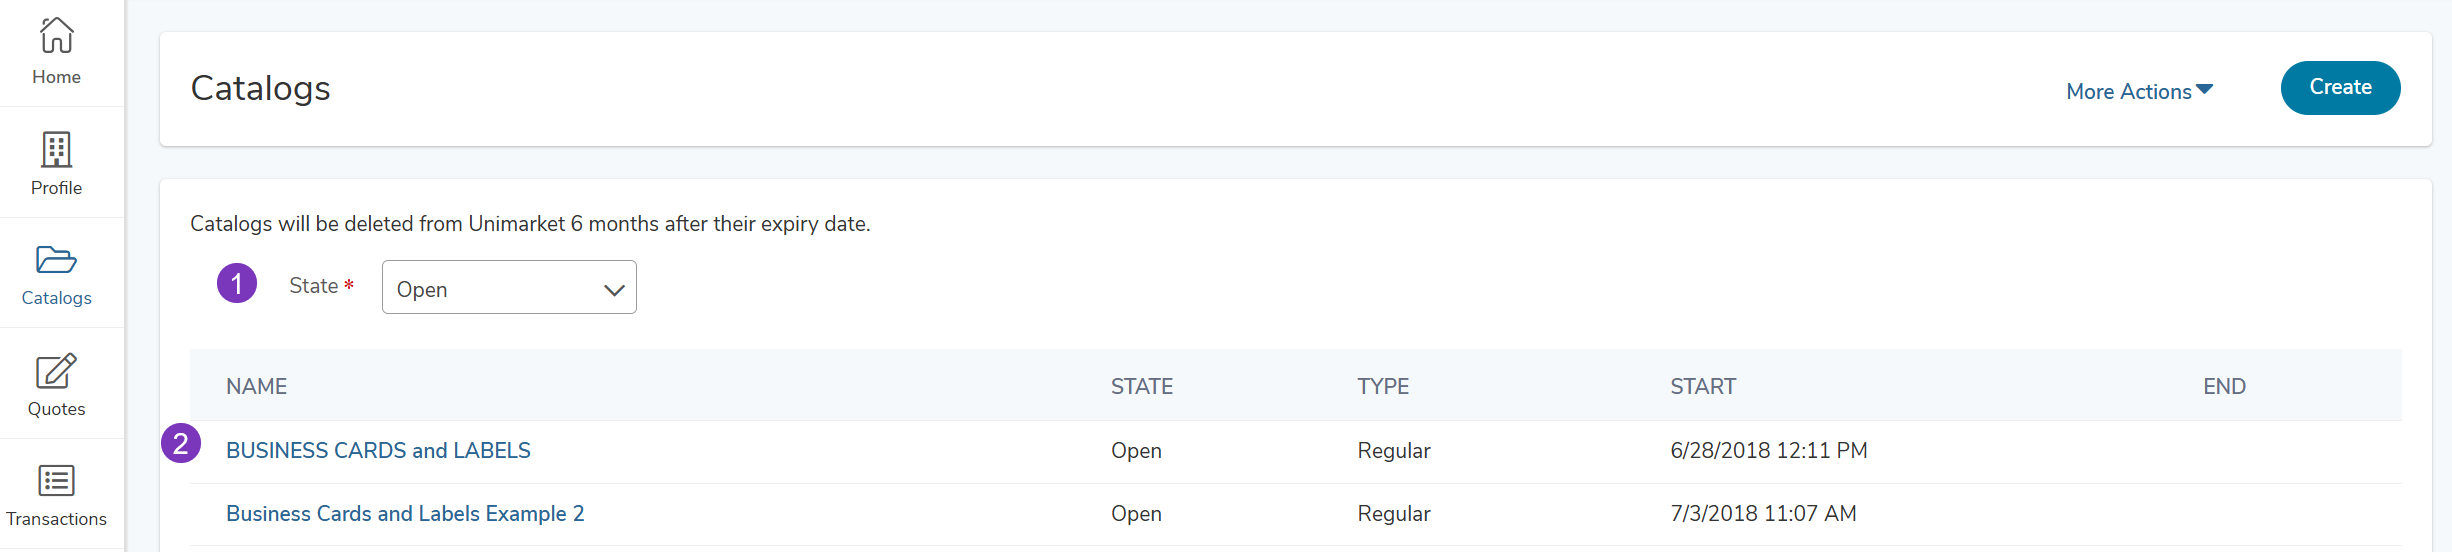The height and width of the screenshot is (552, 2452).
Task: Open the BUSINESS CARDS and LABELS catalog
Action: [378, 451]
